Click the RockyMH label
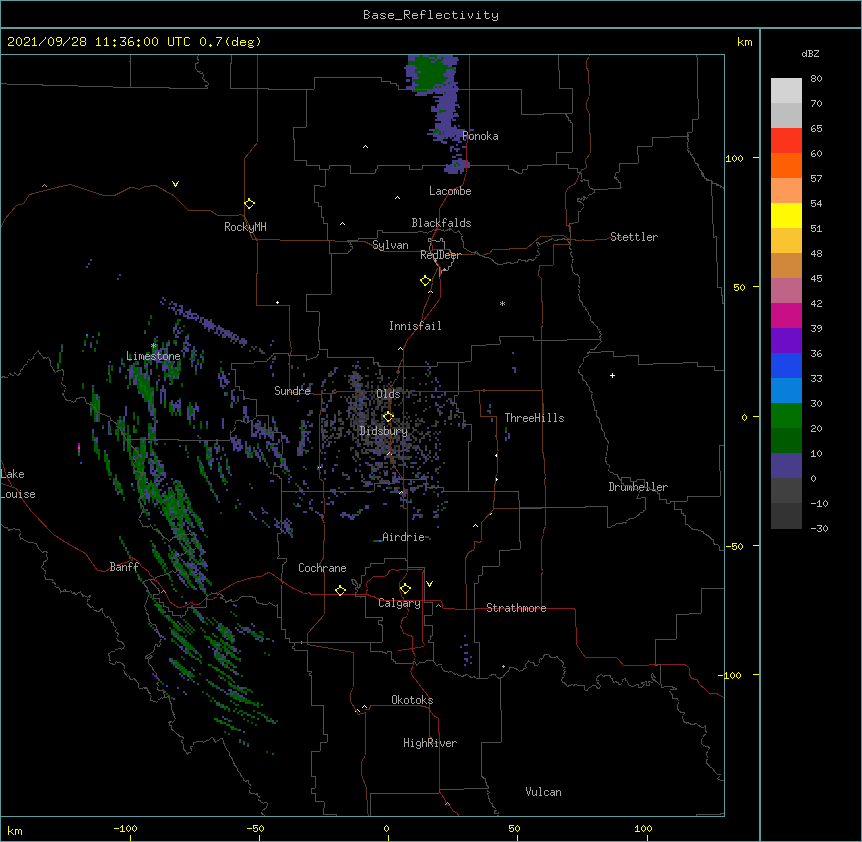Image resolution: width=862 pixels, height=842 pixels. coord(245,227)
